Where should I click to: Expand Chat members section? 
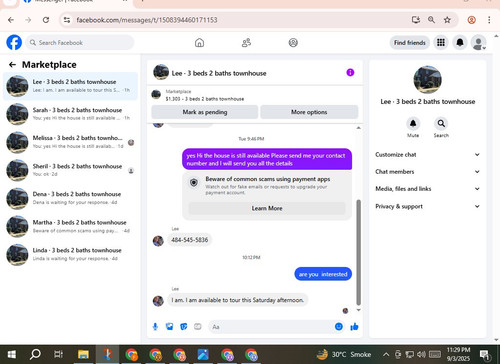(x=427, y=172)
